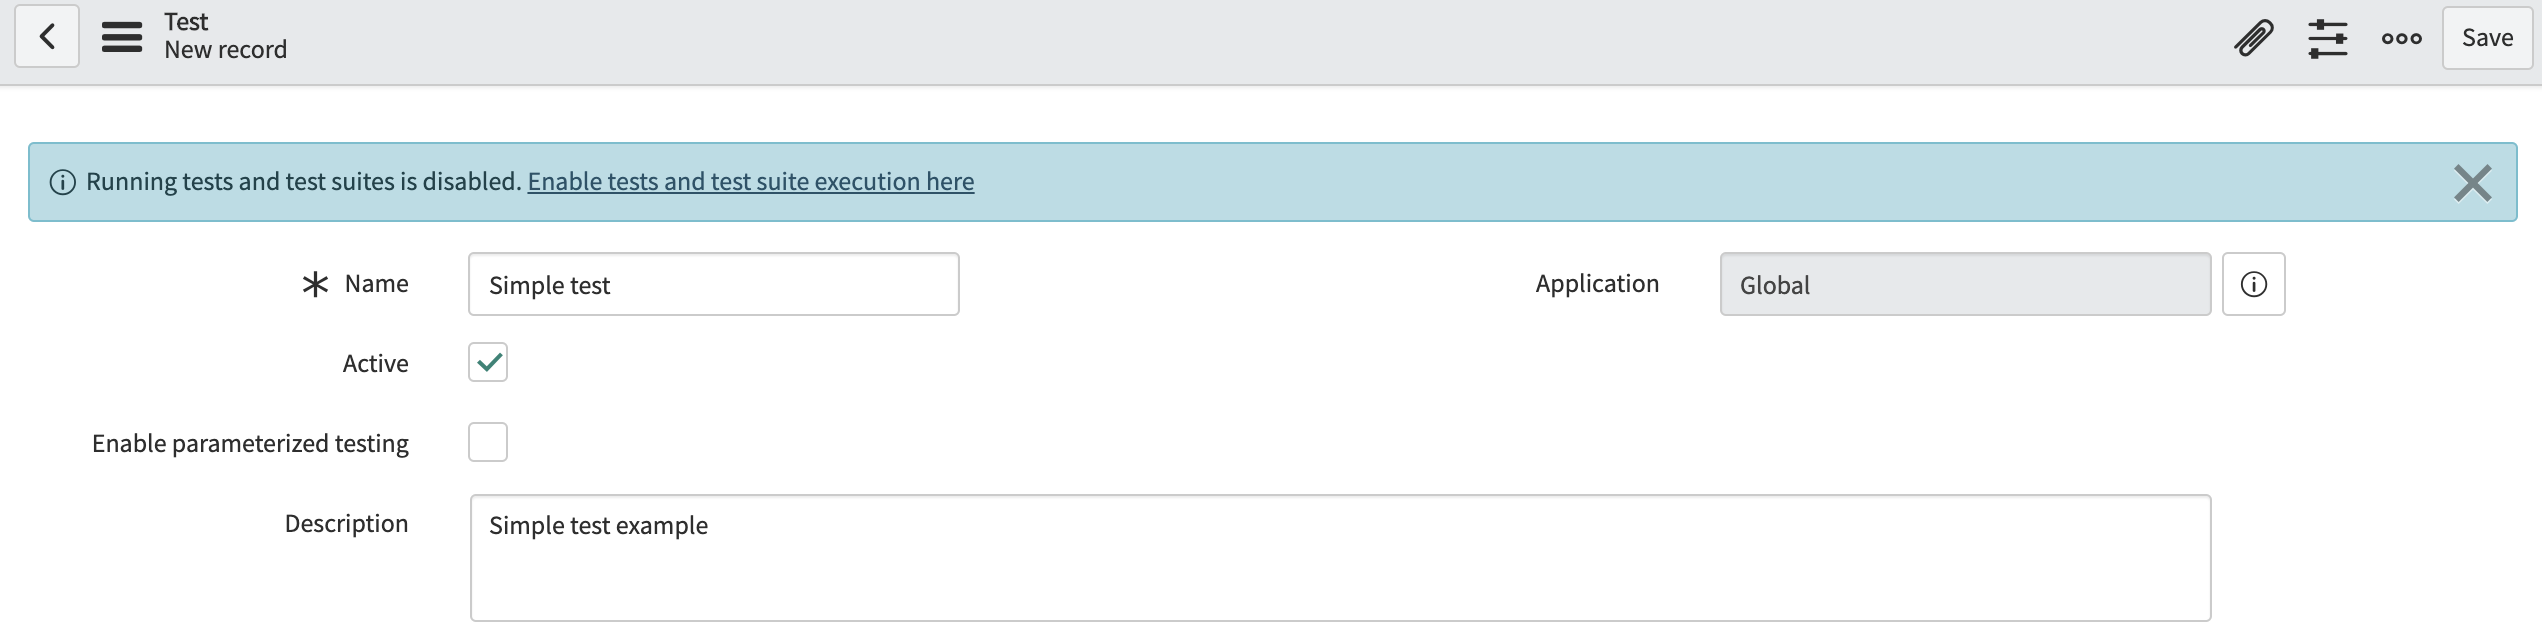
Task: Go back using the header back arrow
Action: tap(47, 37)
